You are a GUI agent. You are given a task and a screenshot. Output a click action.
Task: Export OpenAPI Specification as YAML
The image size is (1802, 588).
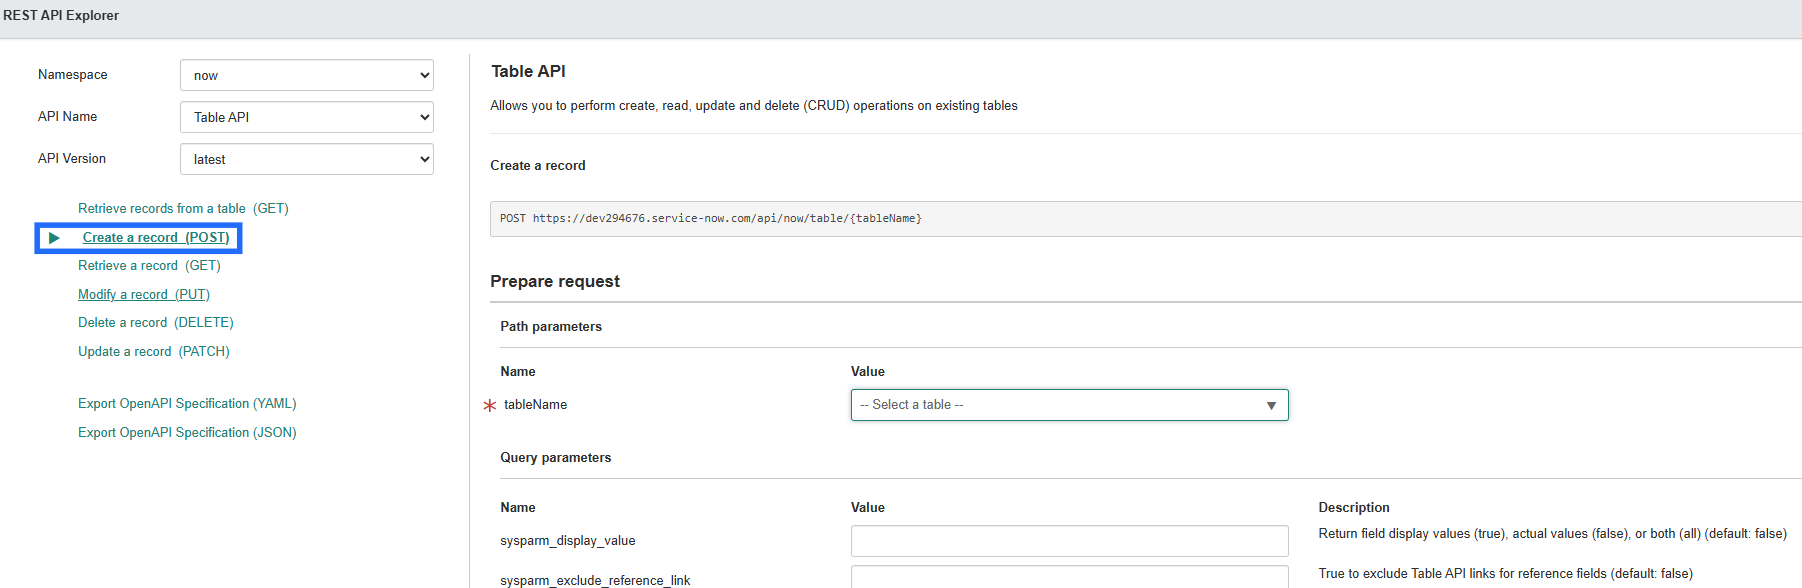pyautogui.click(x=187, y=404)
